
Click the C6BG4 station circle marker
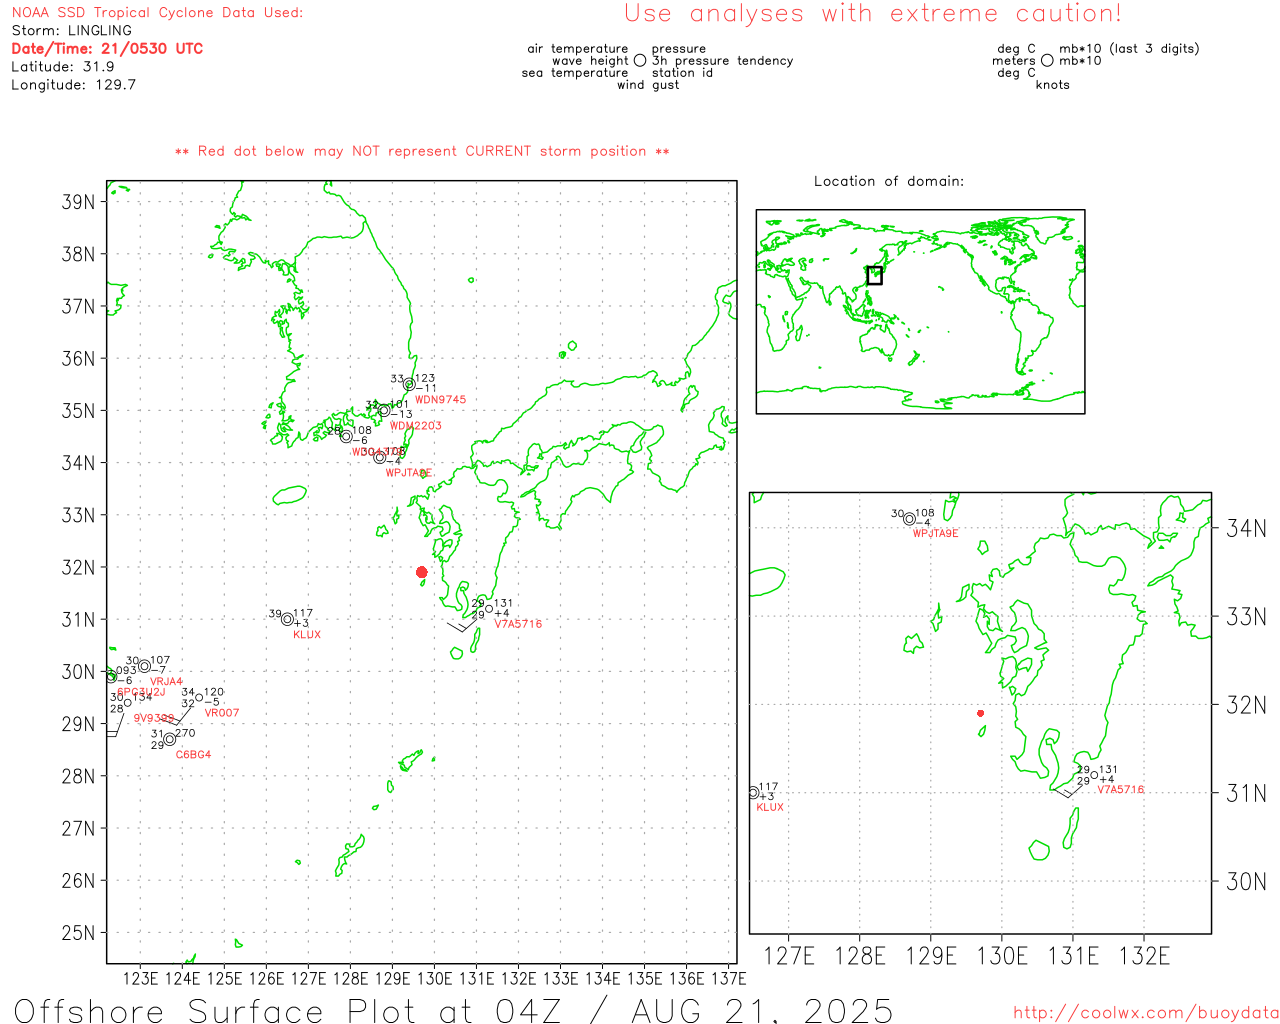pyautogui.click(x=170, y=739)
